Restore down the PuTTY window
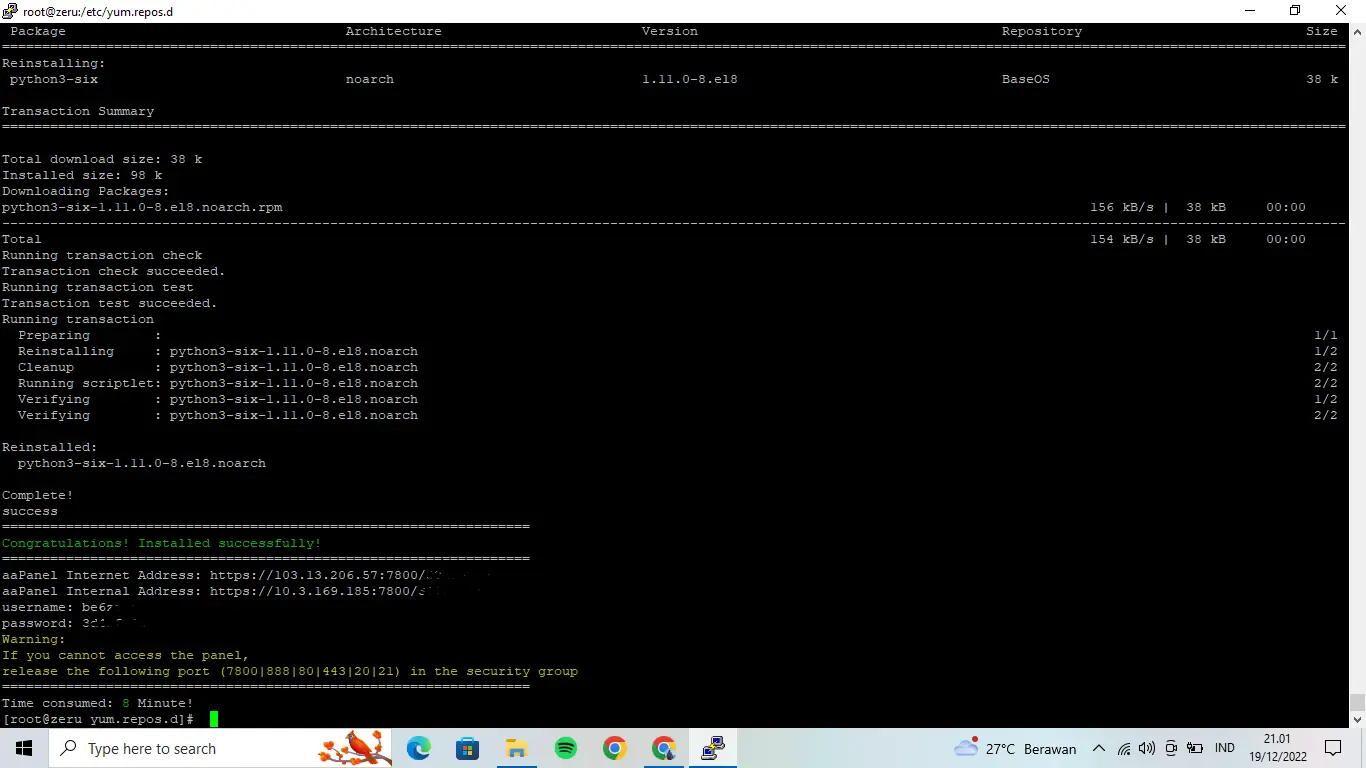This screenshot has width=1366, height=768. point(1295,11)
